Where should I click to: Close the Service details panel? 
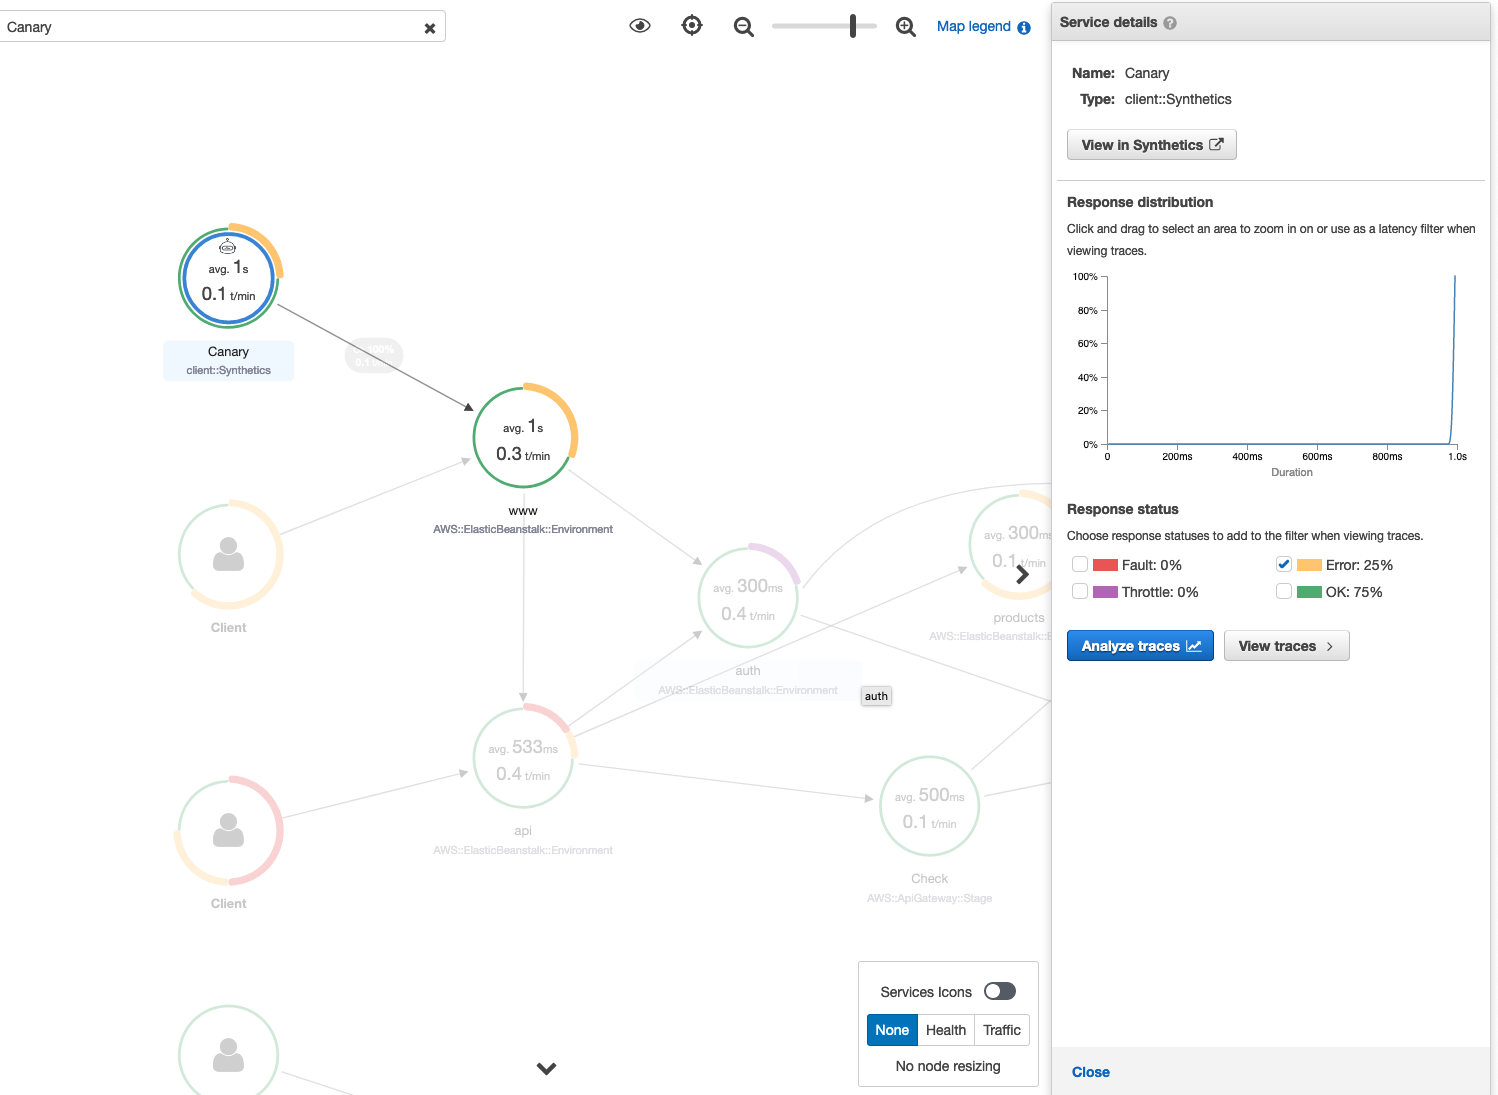[1090, 1071]
